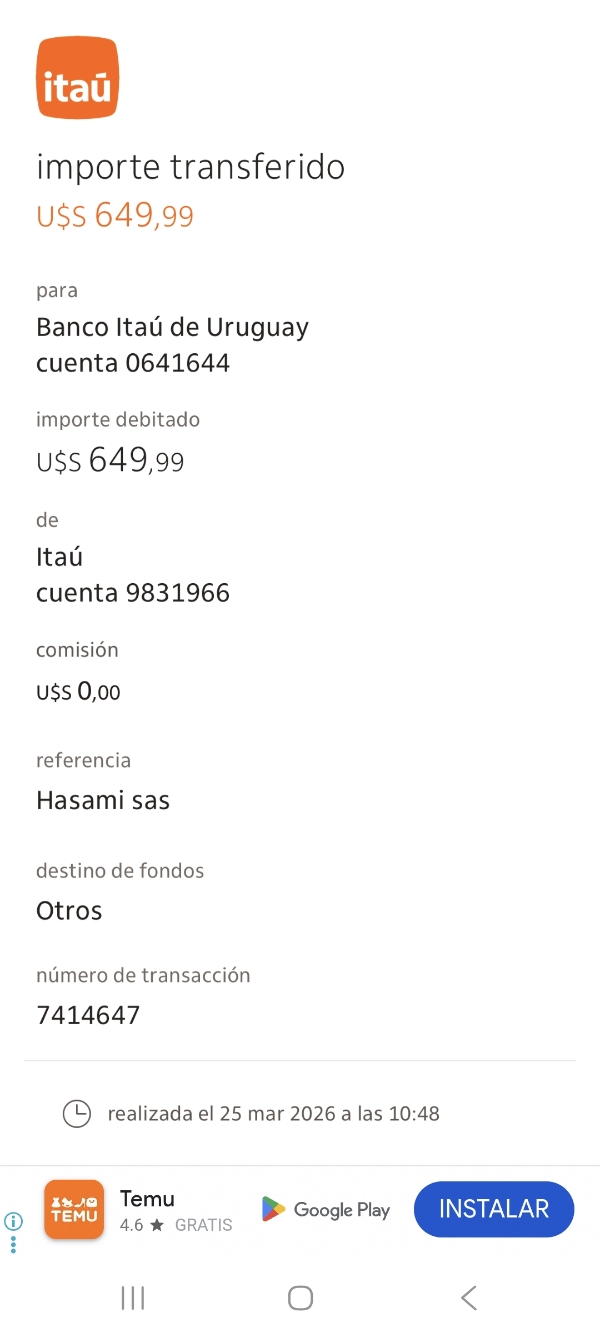Tap the Temu ad title
The width and height of the screenshot is (600, 1333).
(147, 1198)
